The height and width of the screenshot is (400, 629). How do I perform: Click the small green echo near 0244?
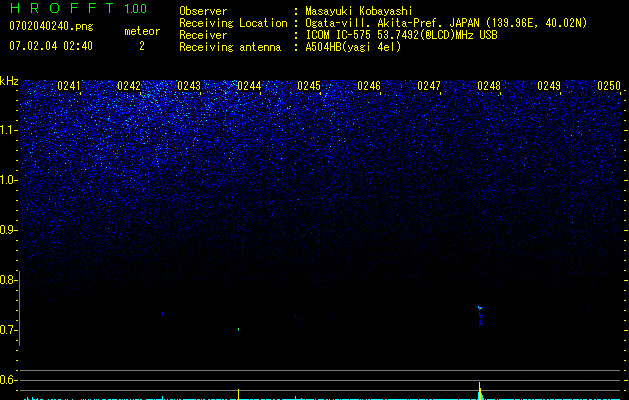point(239,329)
